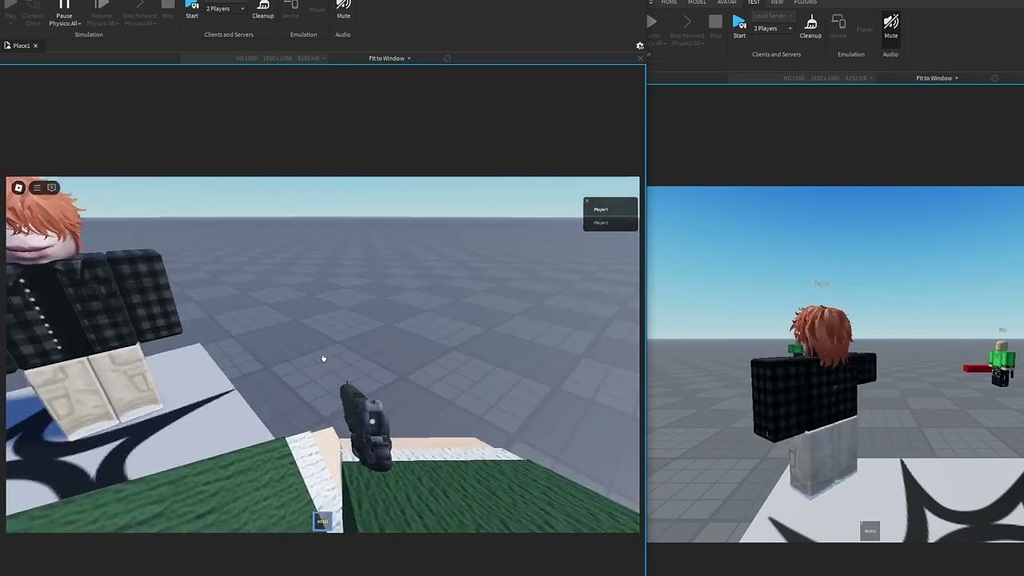The height and width of the screenshot is (576, 1024).
Task: Select the Device emulation icon
Action: [x=290, y=10]
